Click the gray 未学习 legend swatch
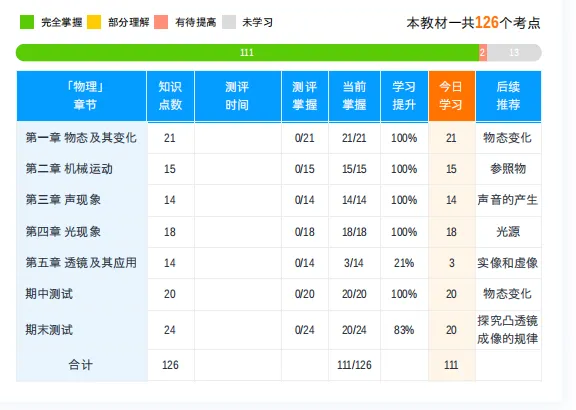Screen dimensions: 576x410 pos(228,22)
